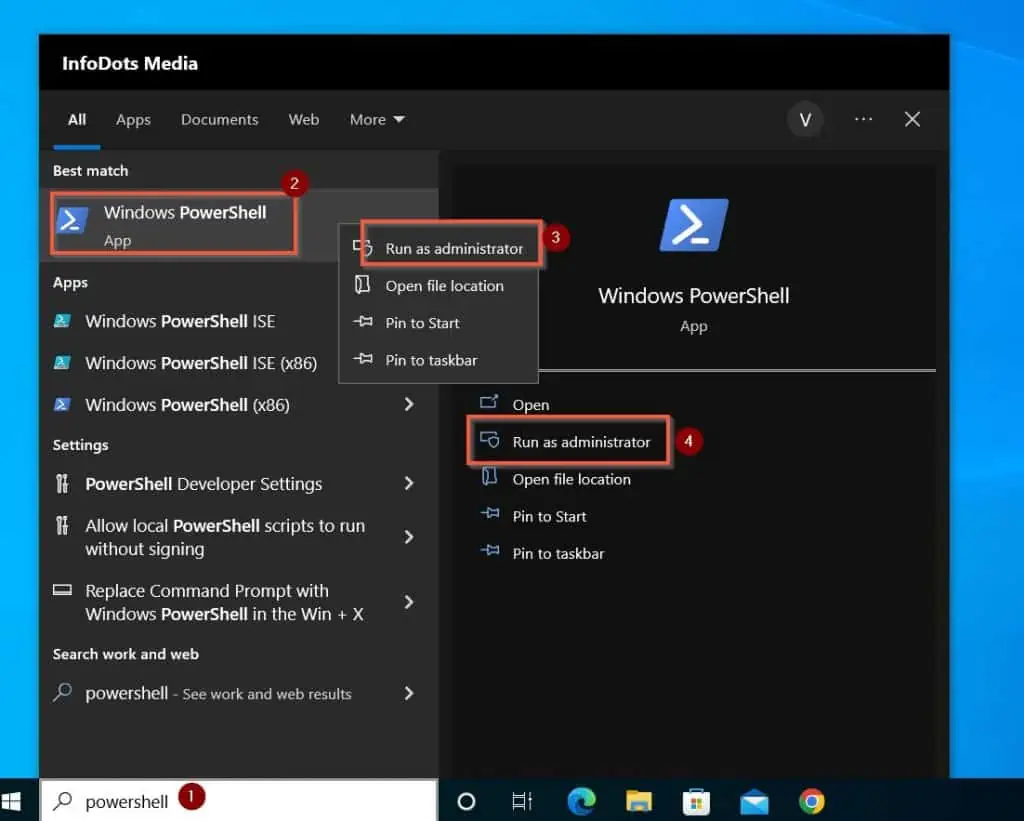Screen dimensions: 1024x821
Task: Open the PowerShell Developer Settings result
Action: point(238,484)
